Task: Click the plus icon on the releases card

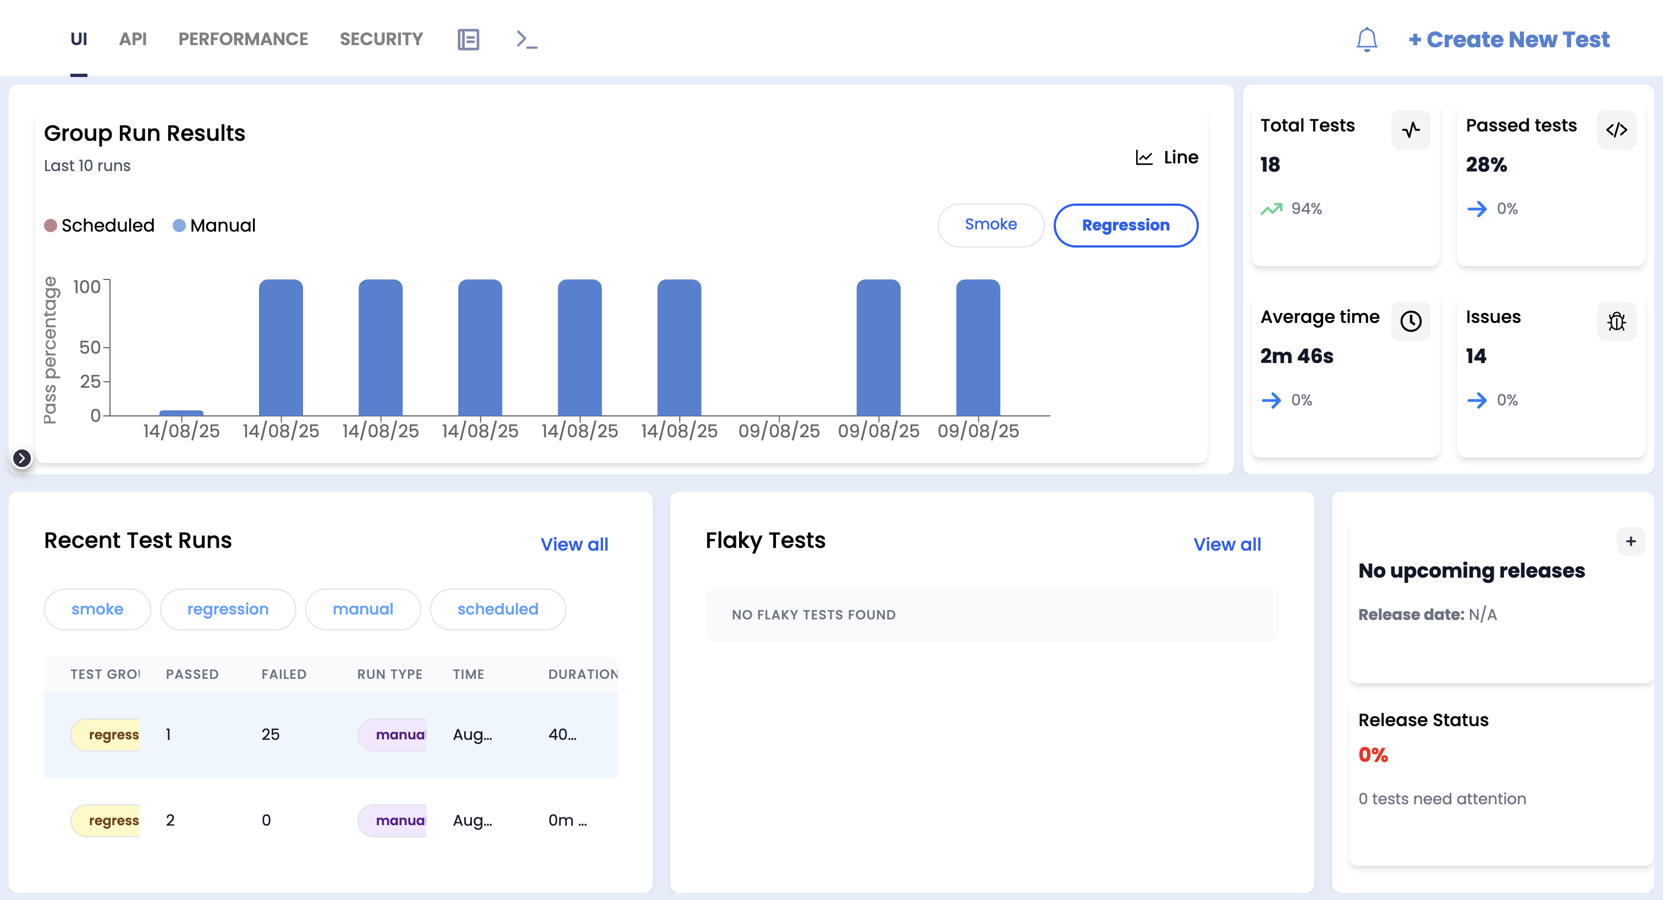Action: (1630, 541)
